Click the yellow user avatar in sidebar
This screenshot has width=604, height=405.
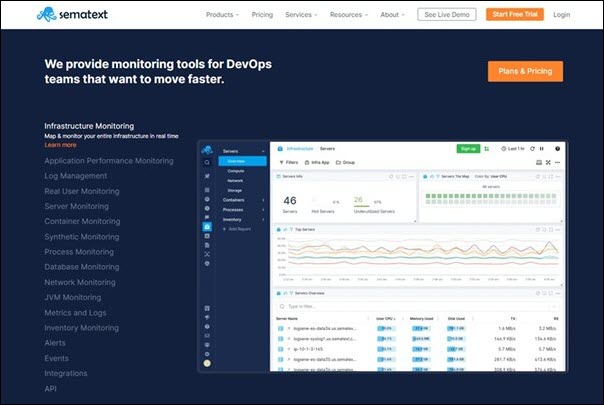[x=207, y=363]
